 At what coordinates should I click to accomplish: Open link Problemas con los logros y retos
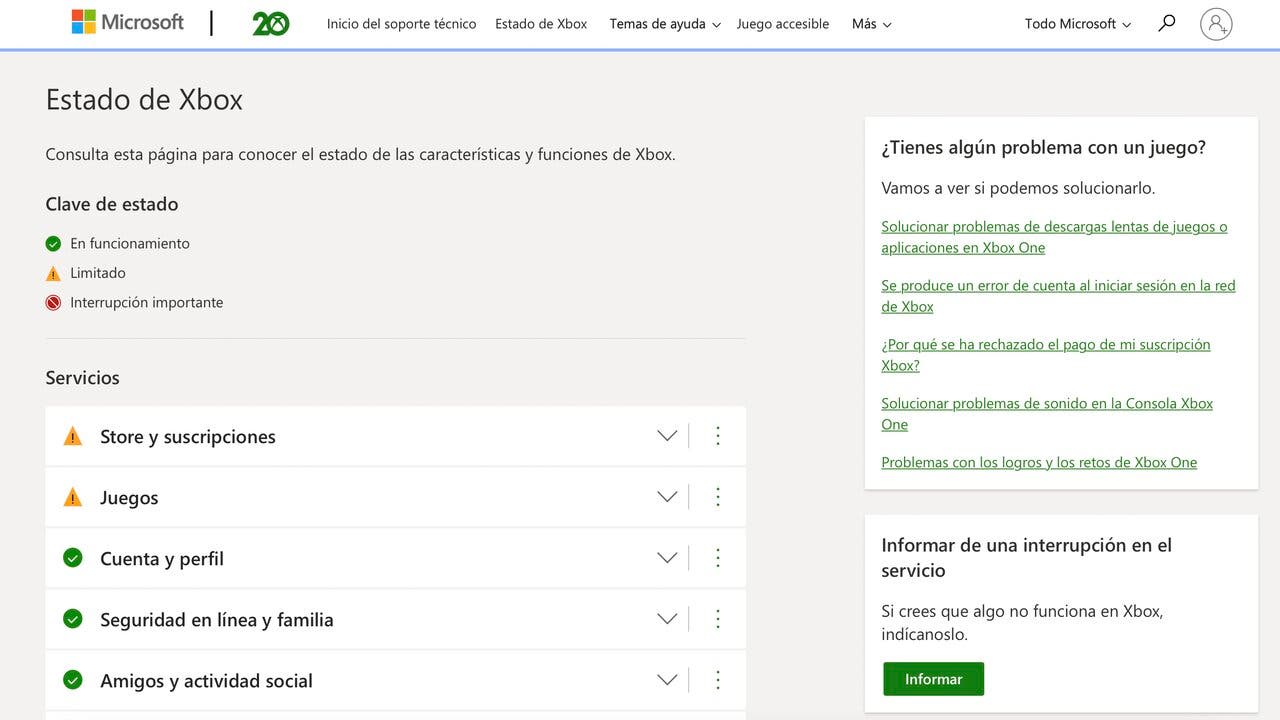coord(1039,462)
